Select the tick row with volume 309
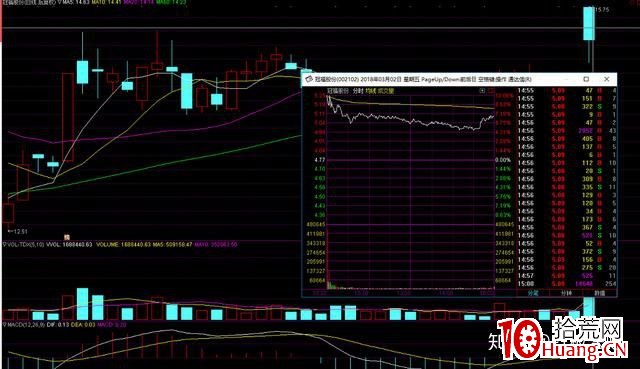 tap(567, 179)
